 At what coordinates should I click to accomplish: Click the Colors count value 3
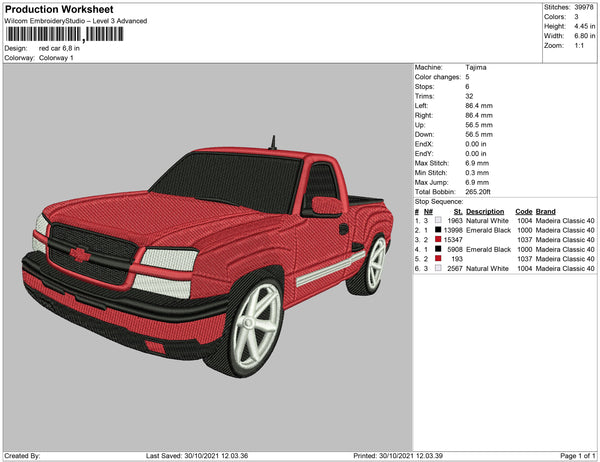576,17
